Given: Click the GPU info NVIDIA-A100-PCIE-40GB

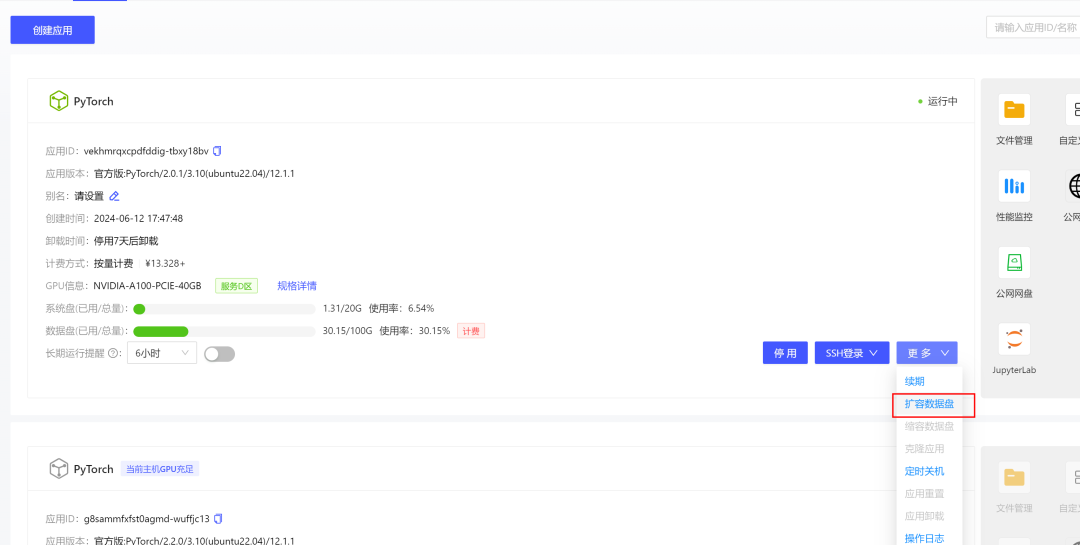Looking at the screenshot, I should (147, 286).
